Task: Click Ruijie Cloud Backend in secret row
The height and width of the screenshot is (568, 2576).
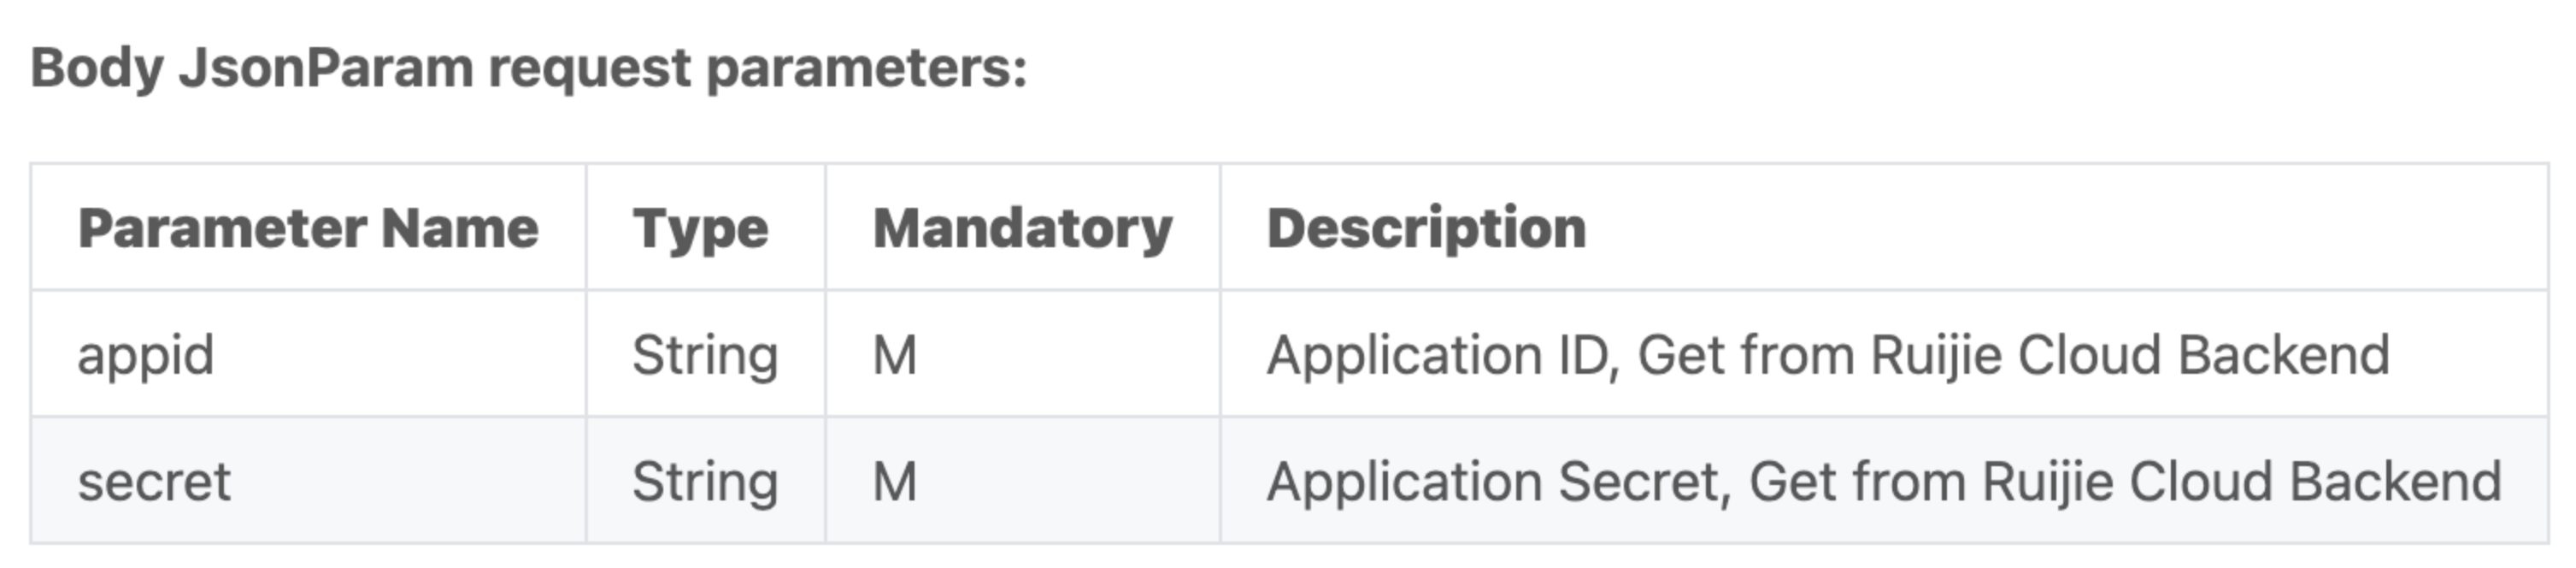Action: pos(2242,482)
